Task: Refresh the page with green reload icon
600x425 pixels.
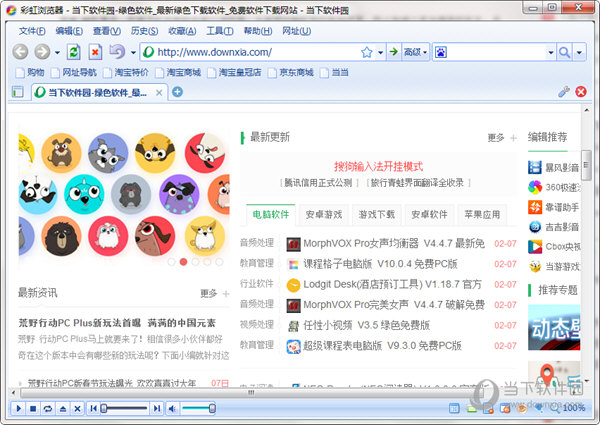Action: [73, 52]
